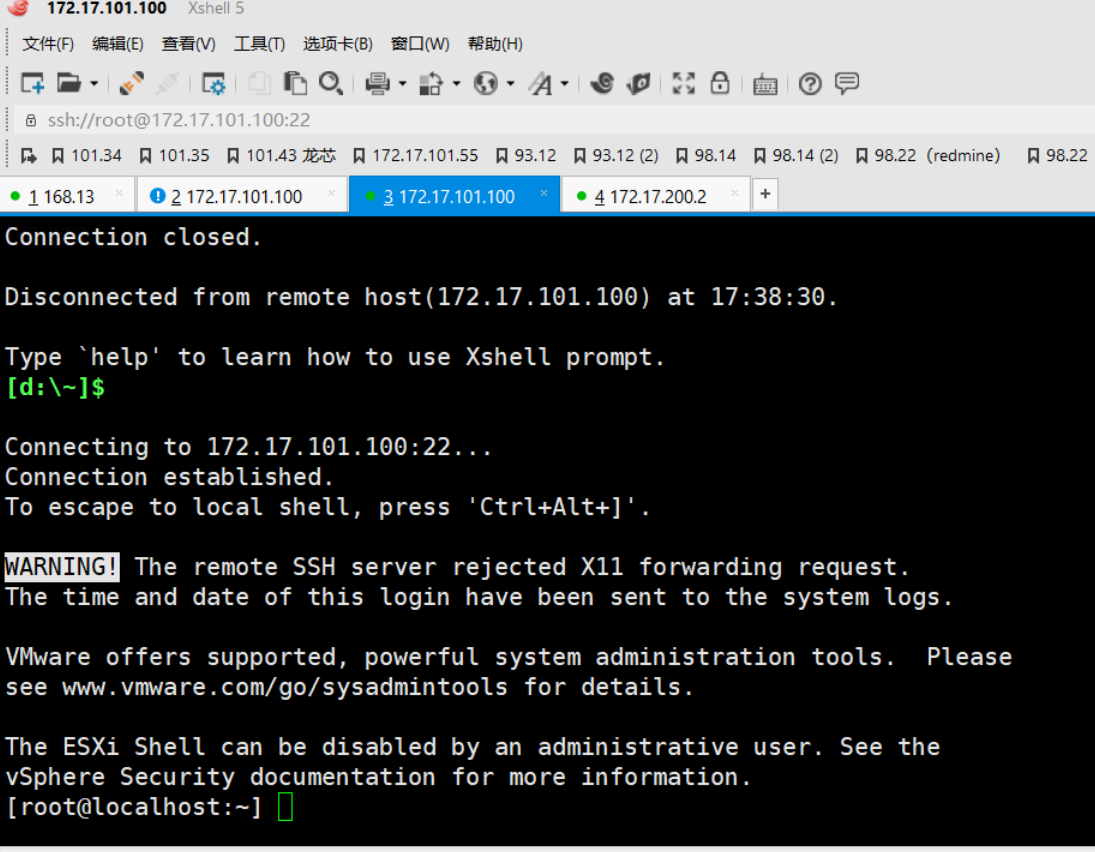The width and height of the screenshot is (1095, 852).
Task: Click the Open session folder icon
Action: pyautogui.click(x=68, y=84)
